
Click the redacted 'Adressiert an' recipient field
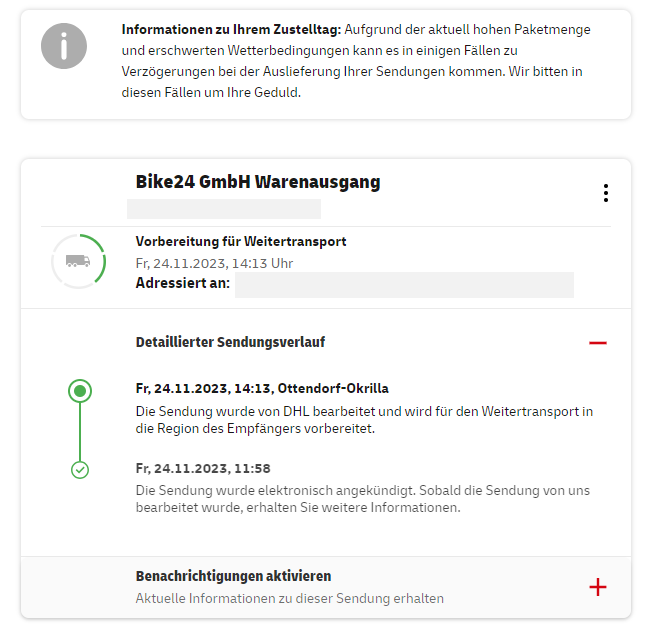click(404, 284)
